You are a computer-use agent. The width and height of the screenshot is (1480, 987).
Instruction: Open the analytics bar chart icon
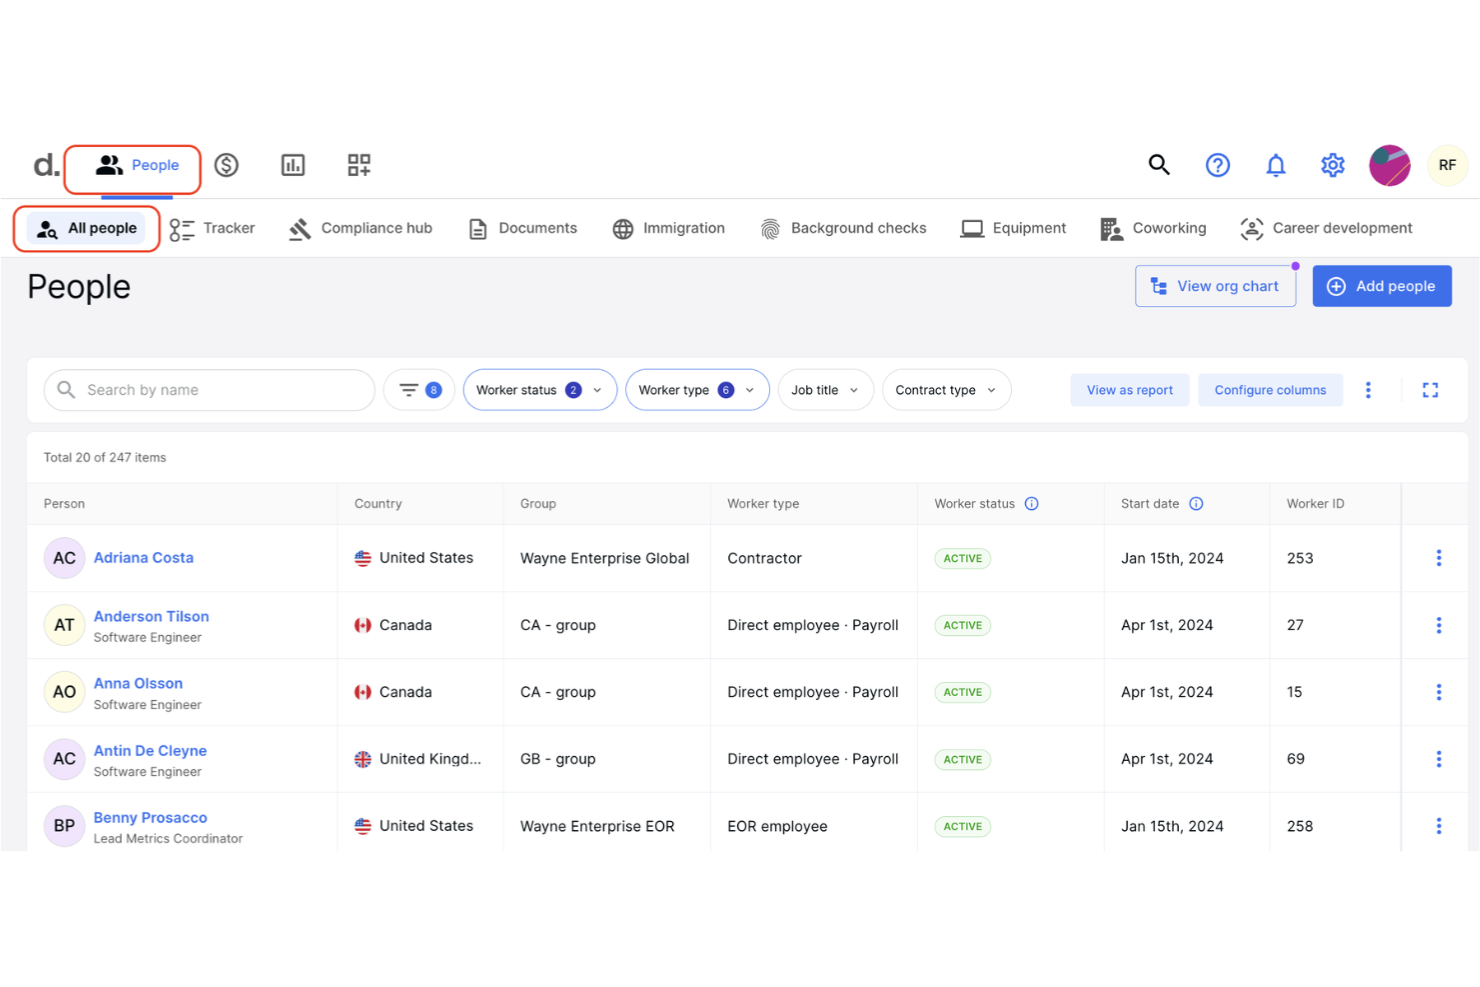pyautogui.click(x=292, y=165)
